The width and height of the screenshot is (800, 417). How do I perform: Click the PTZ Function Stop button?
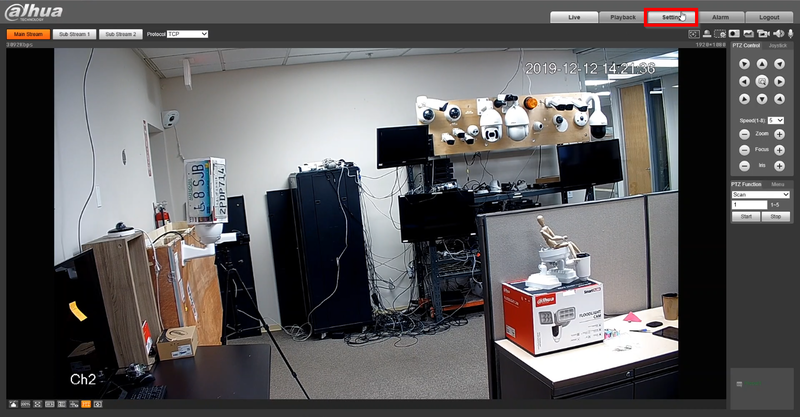(x=776, y=216)
